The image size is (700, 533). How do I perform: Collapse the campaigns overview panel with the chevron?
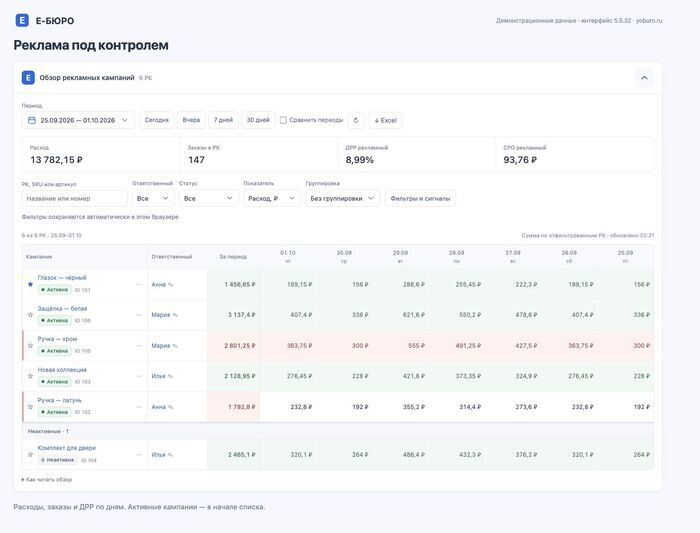click(644, 78)
